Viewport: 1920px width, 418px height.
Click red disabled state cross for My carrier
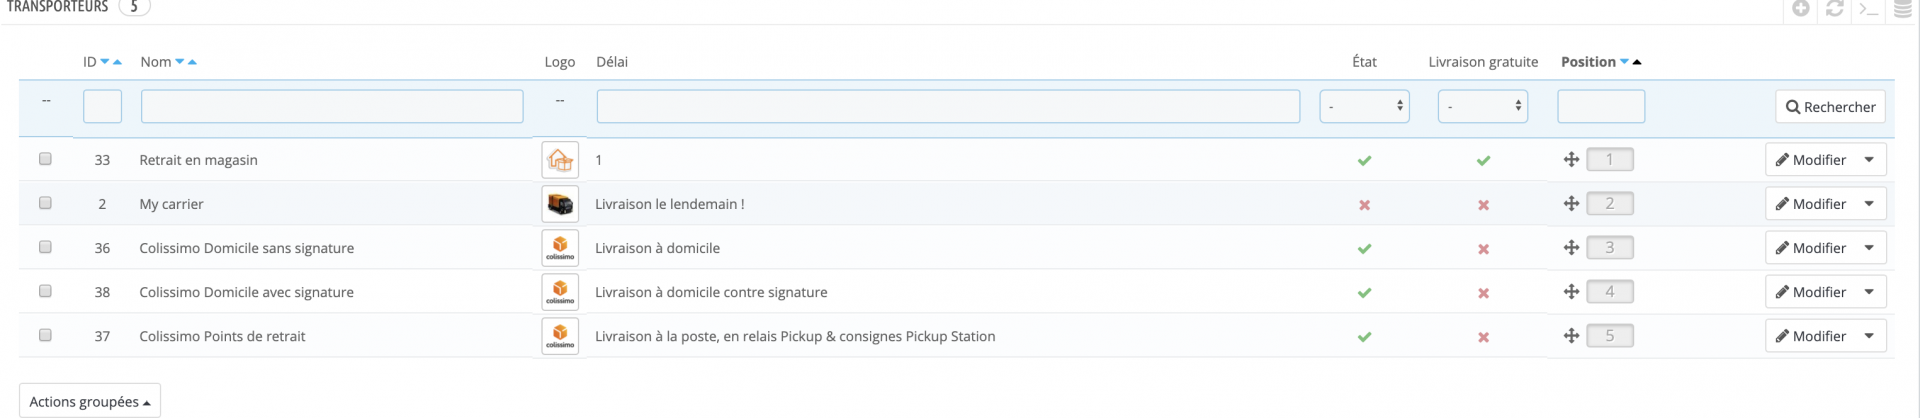point(1364,204)
